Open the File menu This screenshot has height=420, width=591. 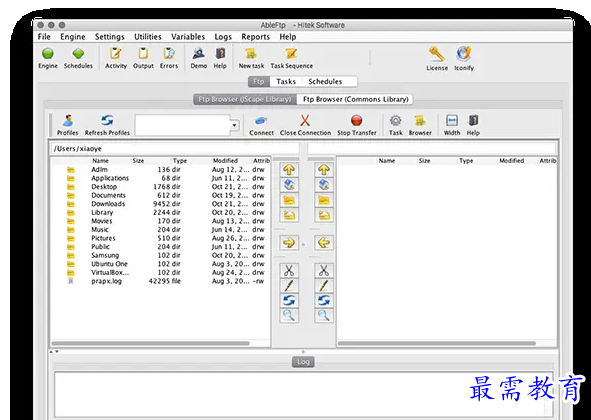click(44, 37)
